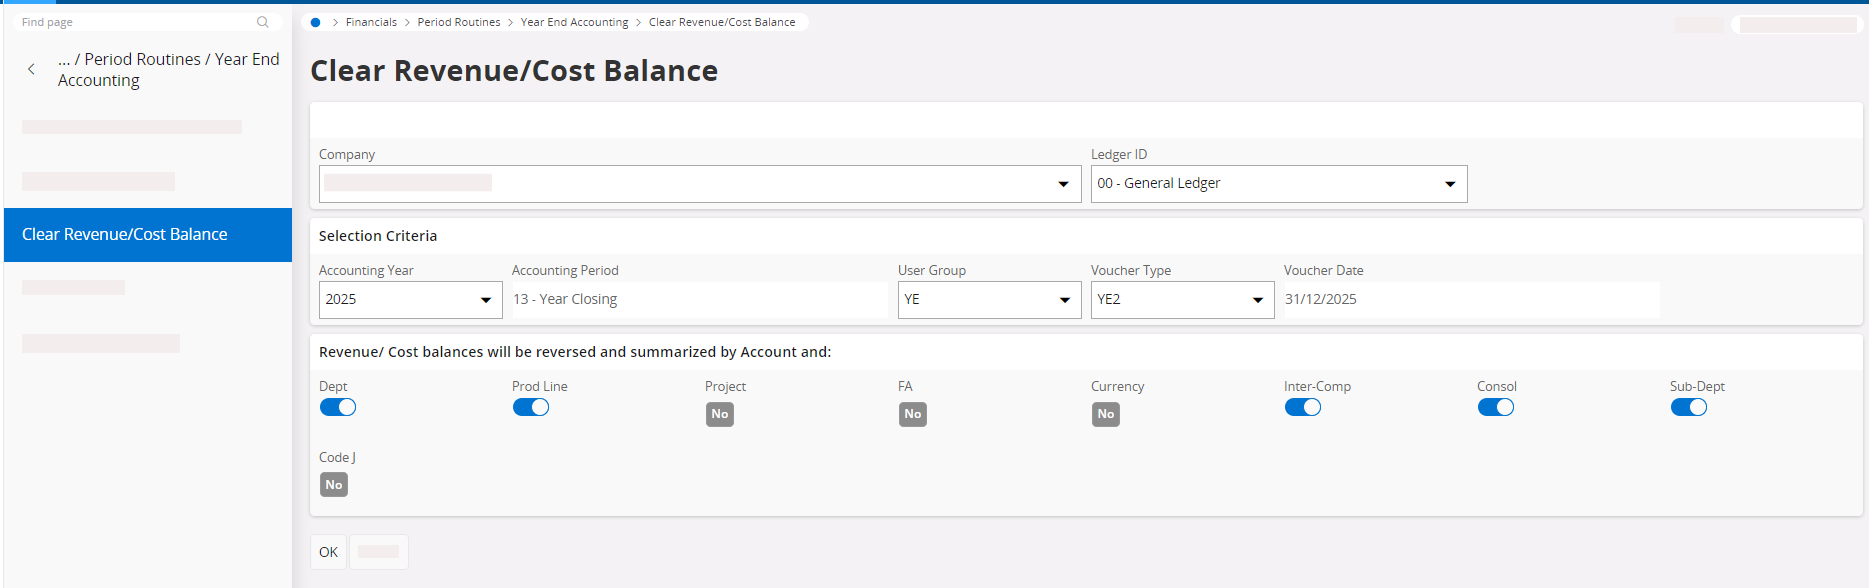
Task: Switch off the Sub-Dept toggle
Action: (x=1689, y=407)
